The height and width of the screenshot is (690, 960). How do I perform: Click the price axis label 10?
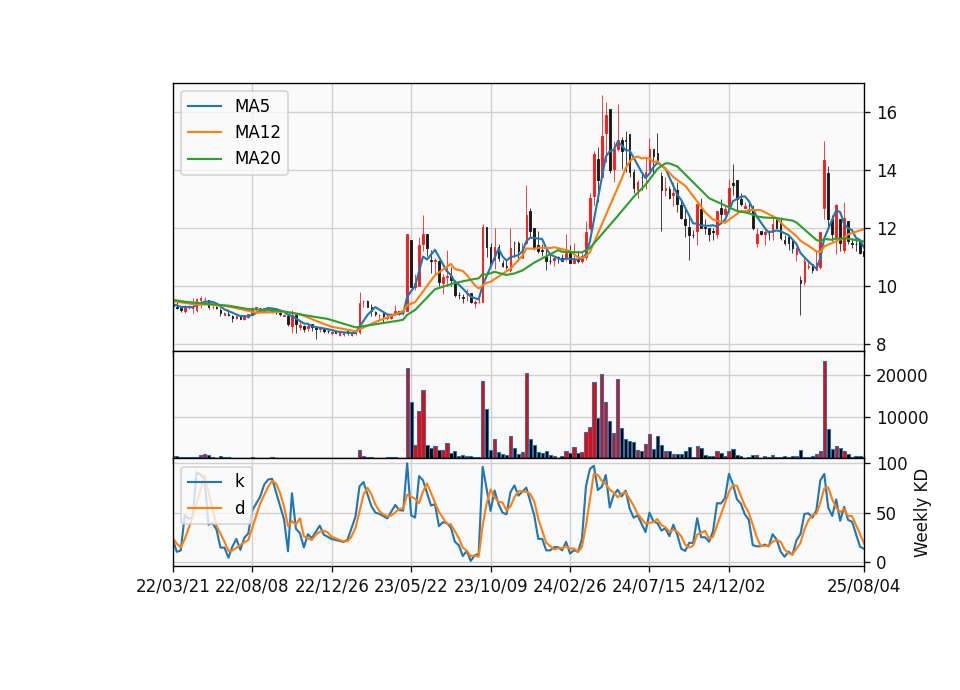tap(887, 287)
